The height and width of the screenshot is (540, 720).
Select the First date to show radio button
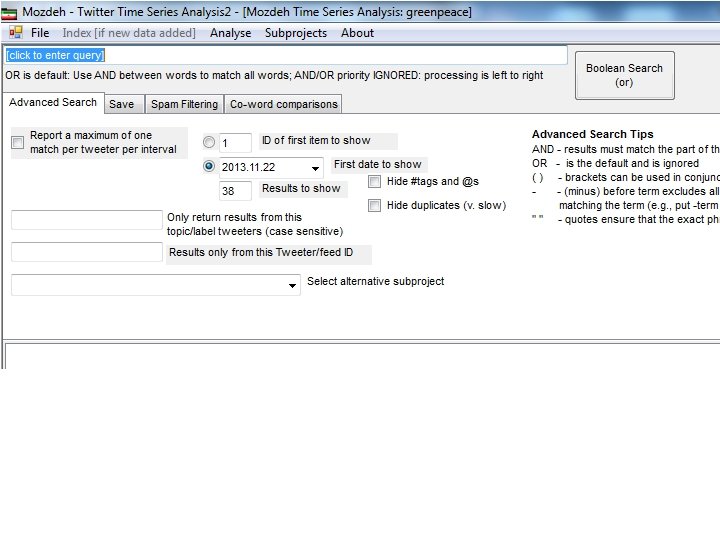pyautogui.click(x=209, y=166)
